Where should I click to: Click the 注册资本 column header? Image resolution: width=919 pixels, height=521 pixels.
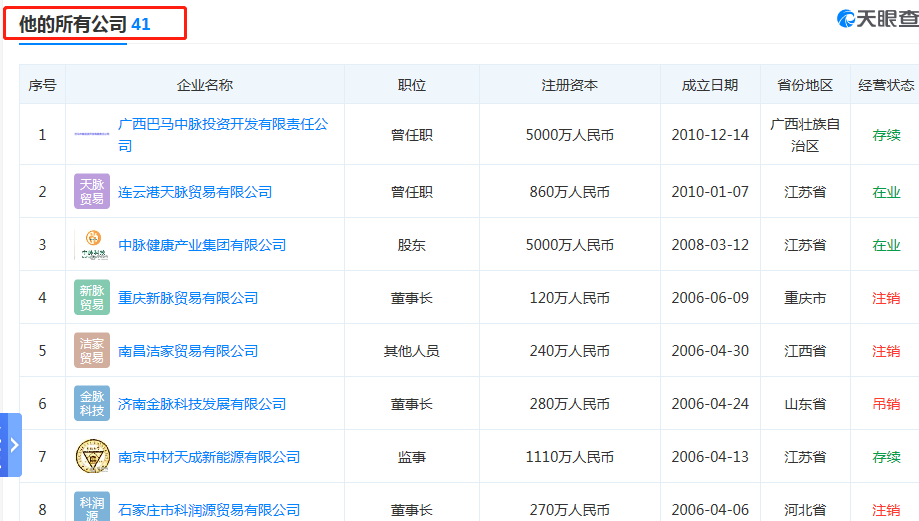click(x=570, y=85)
